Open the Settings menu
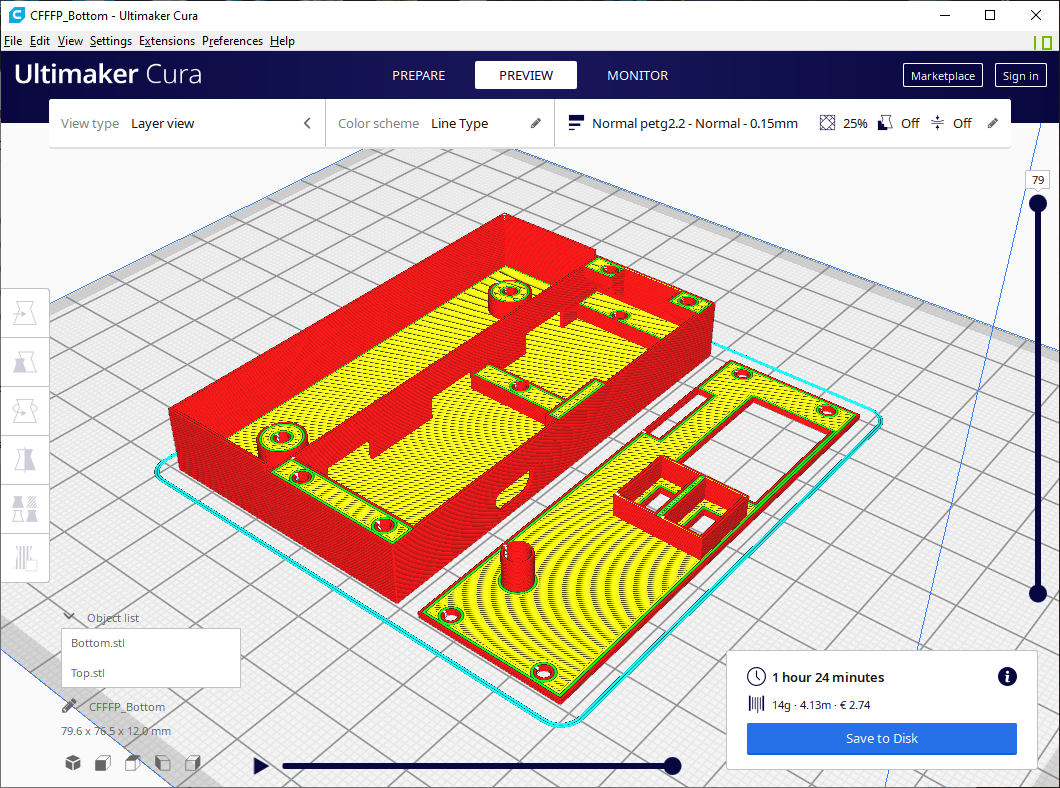1060x788 pixels. click(111, 41)
